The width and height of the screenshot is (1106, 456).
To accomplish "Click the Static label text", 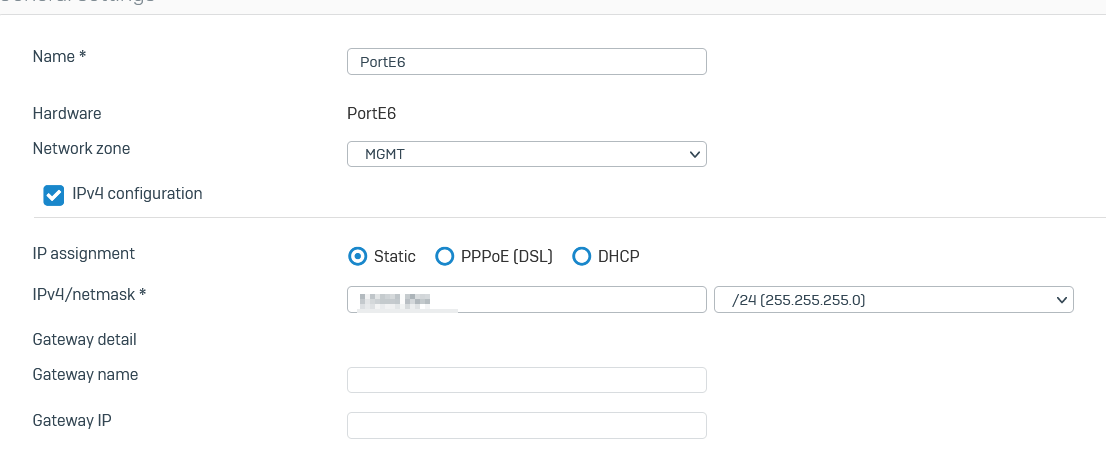I will tap(395, 256).
